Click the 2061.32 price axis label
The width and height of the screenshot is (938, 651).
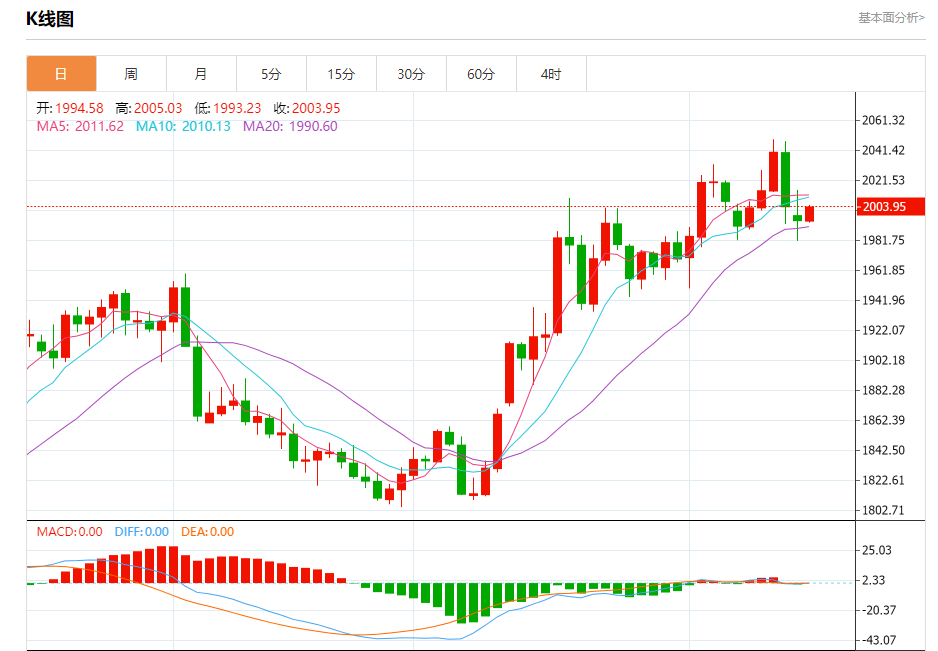click(x=883, y=120)
